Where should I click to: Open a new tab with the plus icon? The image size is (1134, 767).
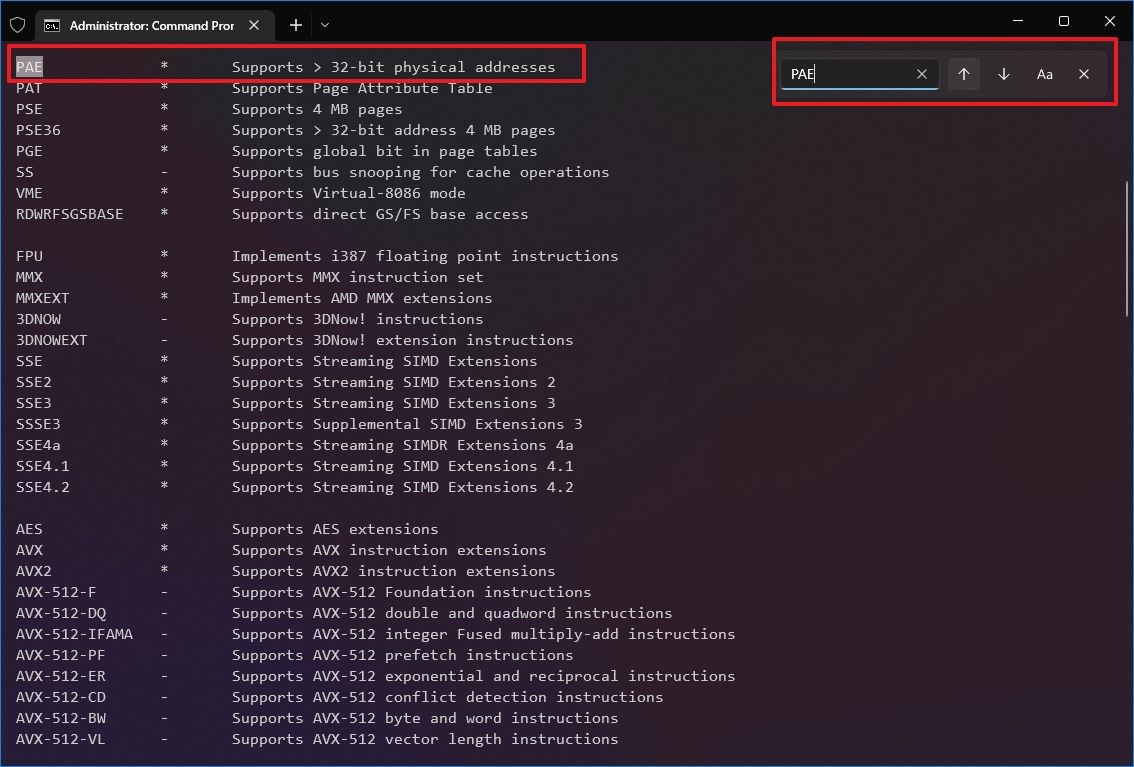[295, 25]
